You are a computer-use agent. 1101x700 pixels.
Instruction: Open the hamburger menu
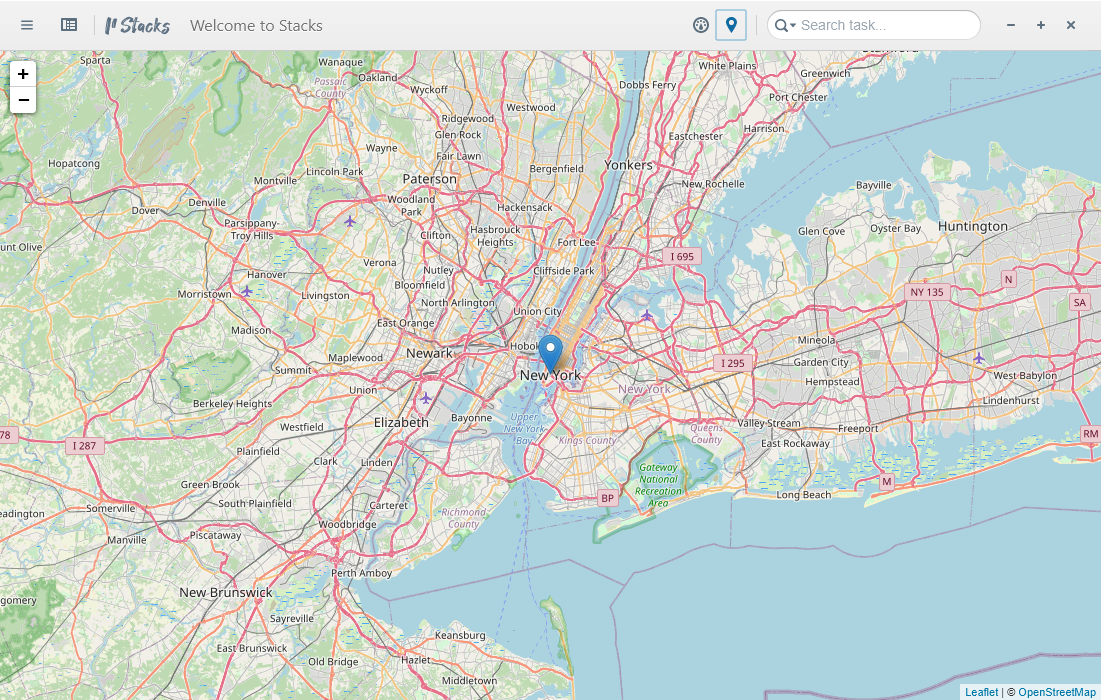[x=27, y=25]
